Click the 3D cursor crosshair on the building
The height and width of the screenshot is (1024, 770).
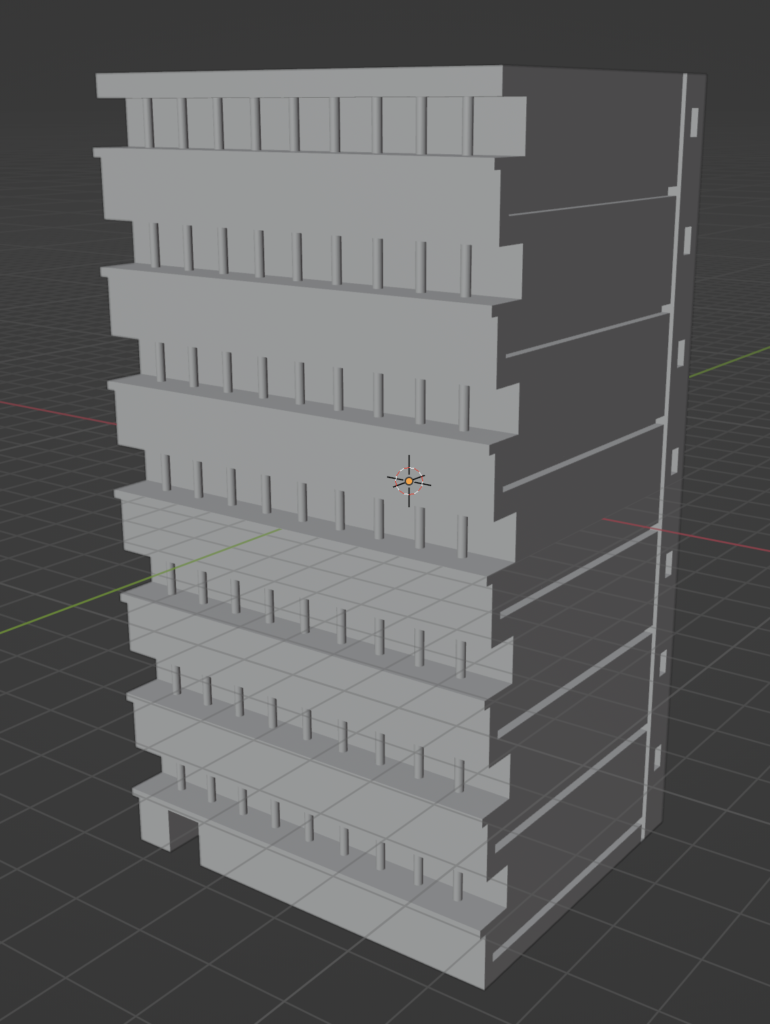(x=408, y=481)
